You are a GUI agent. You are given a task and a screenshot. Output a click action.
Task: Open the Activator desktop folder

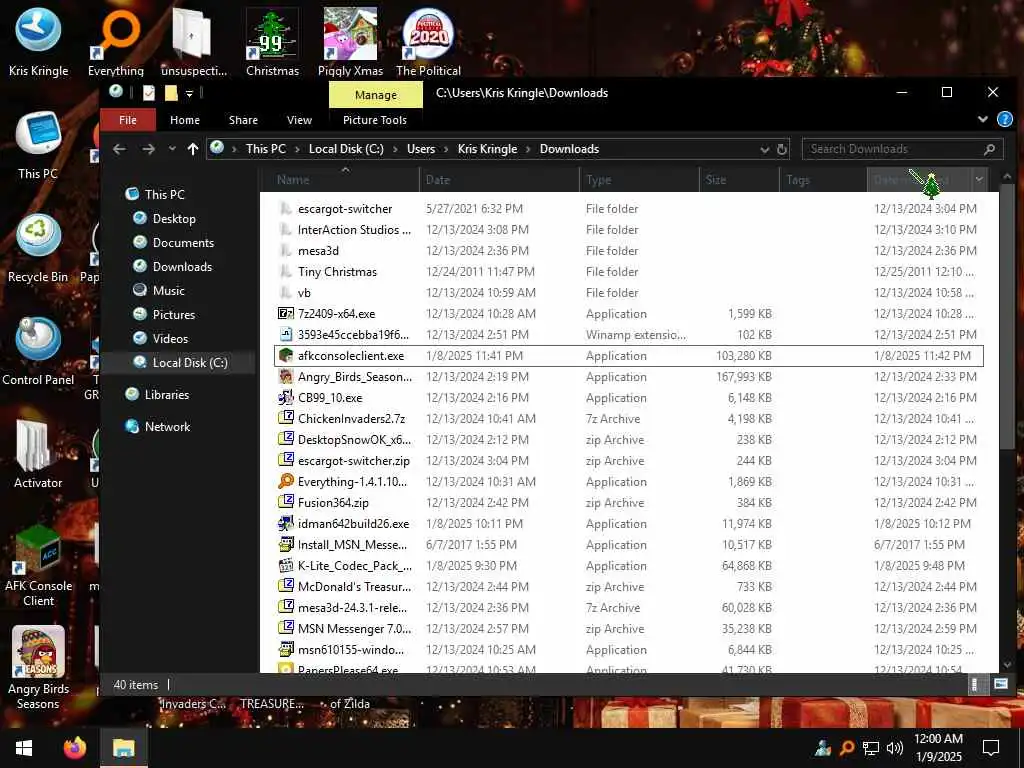click(38, 455)
